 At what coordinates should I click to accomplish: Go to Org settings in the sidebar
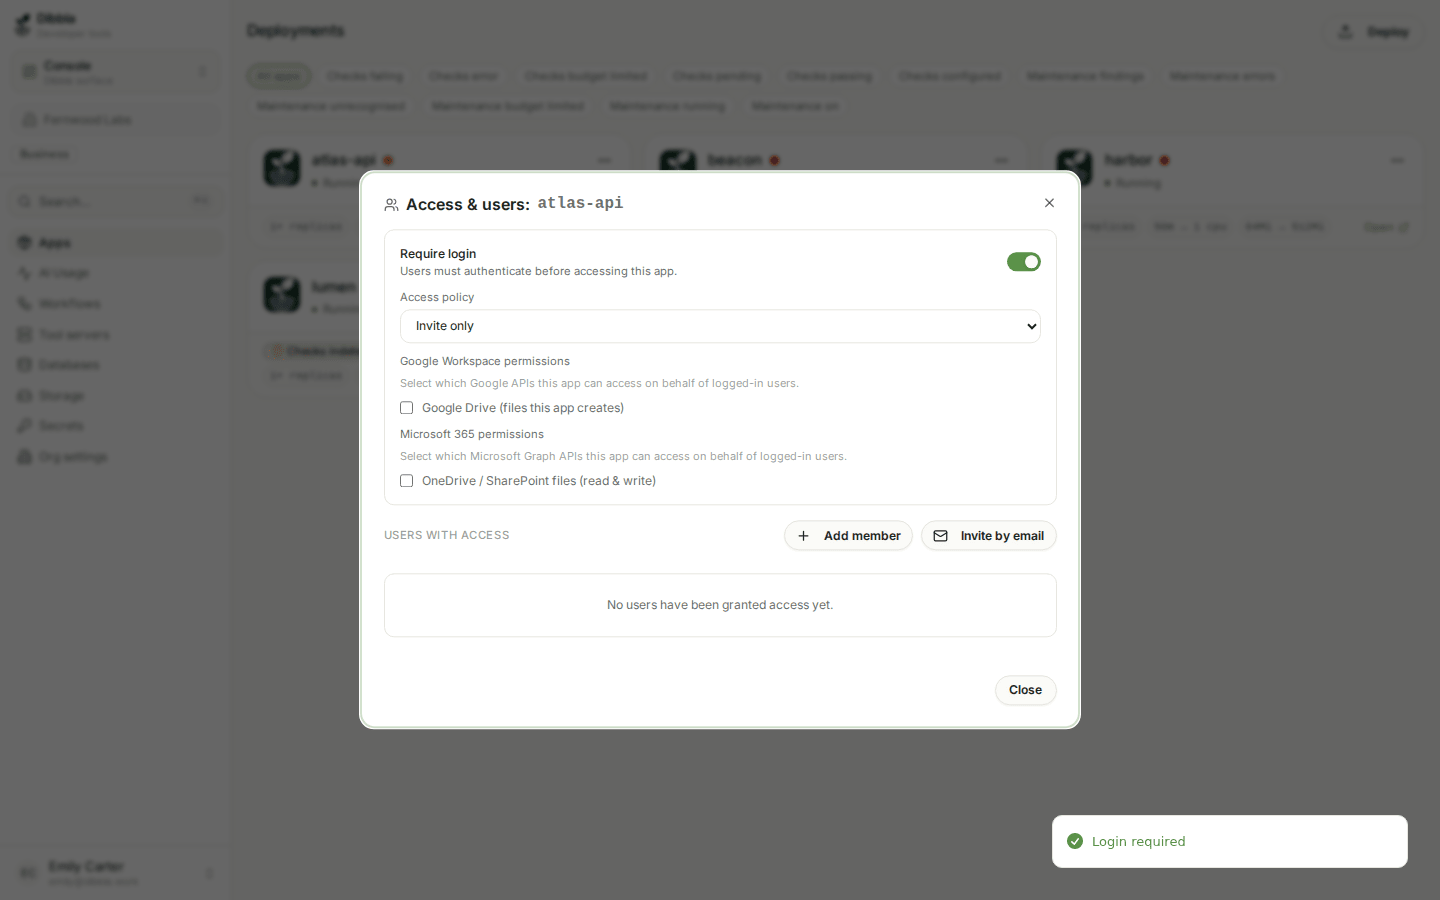pos(116,457)
